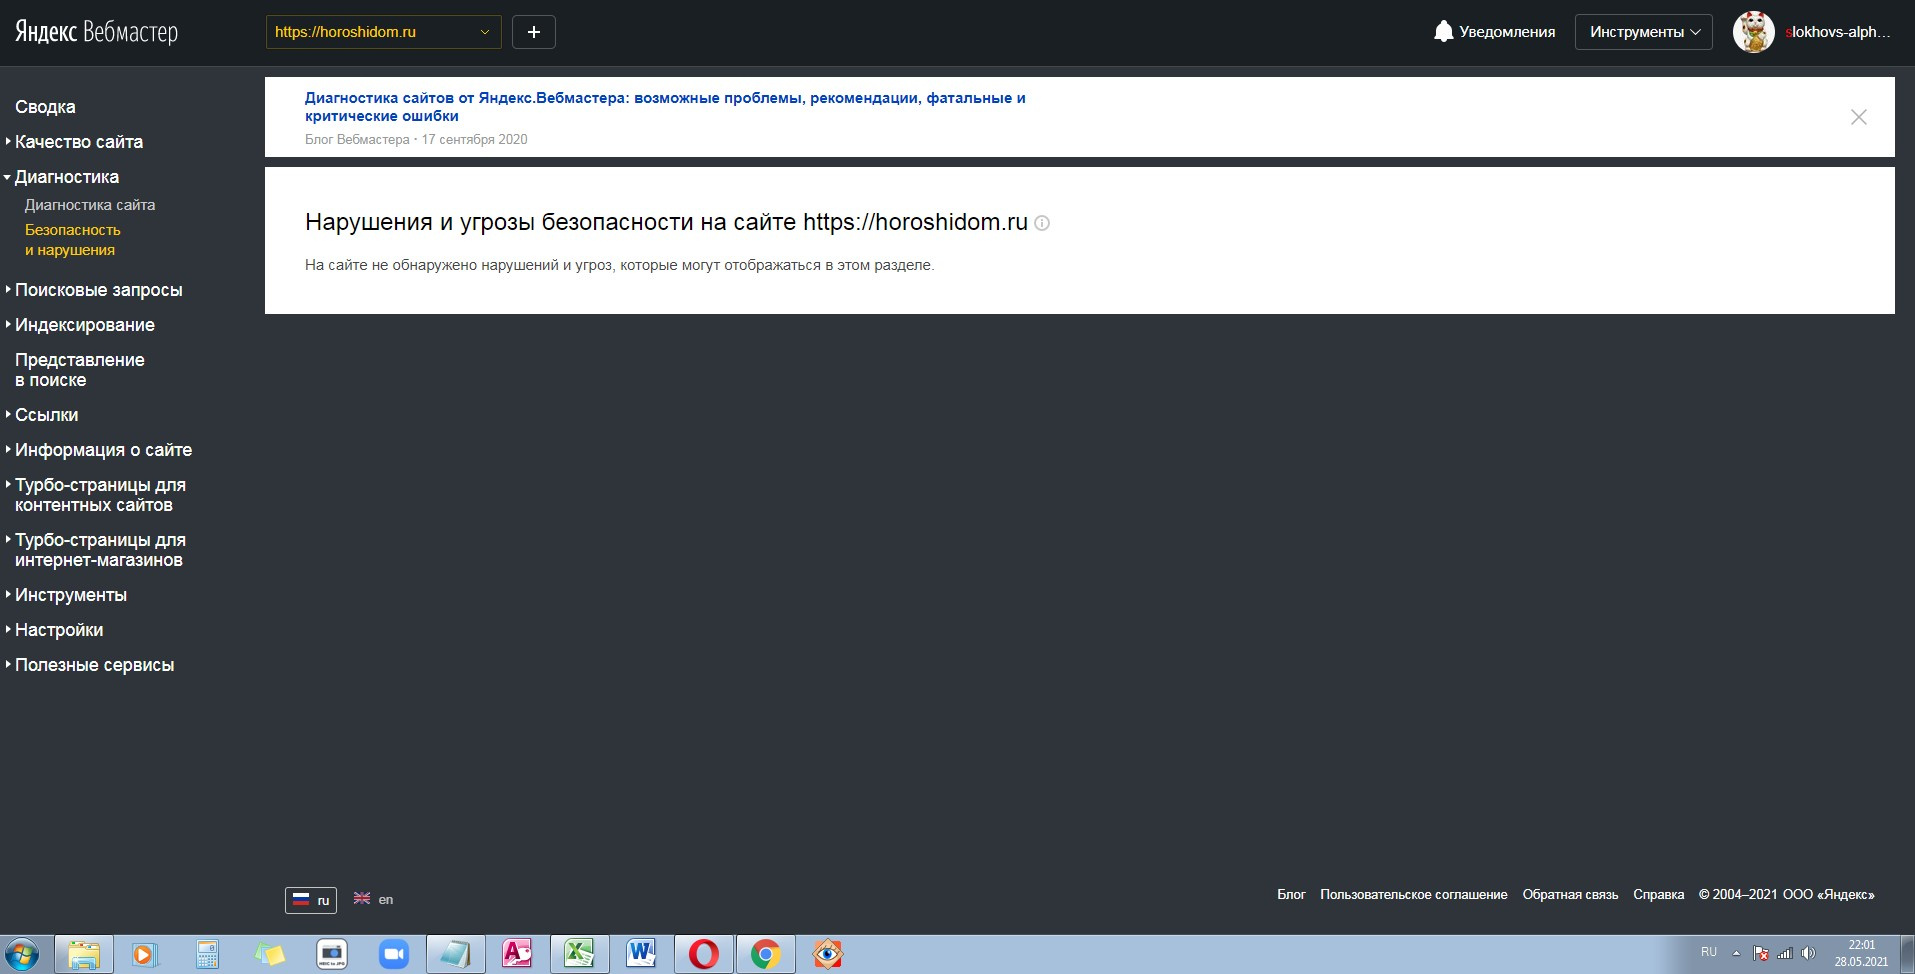
Task: Click the Яндекс Вебмастер logo
Action: coord(96,32)
